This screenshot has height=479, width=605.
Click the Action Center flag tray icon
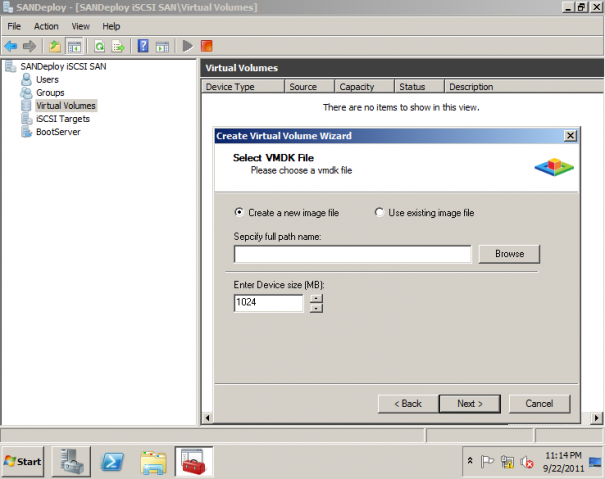coord(487,462)
